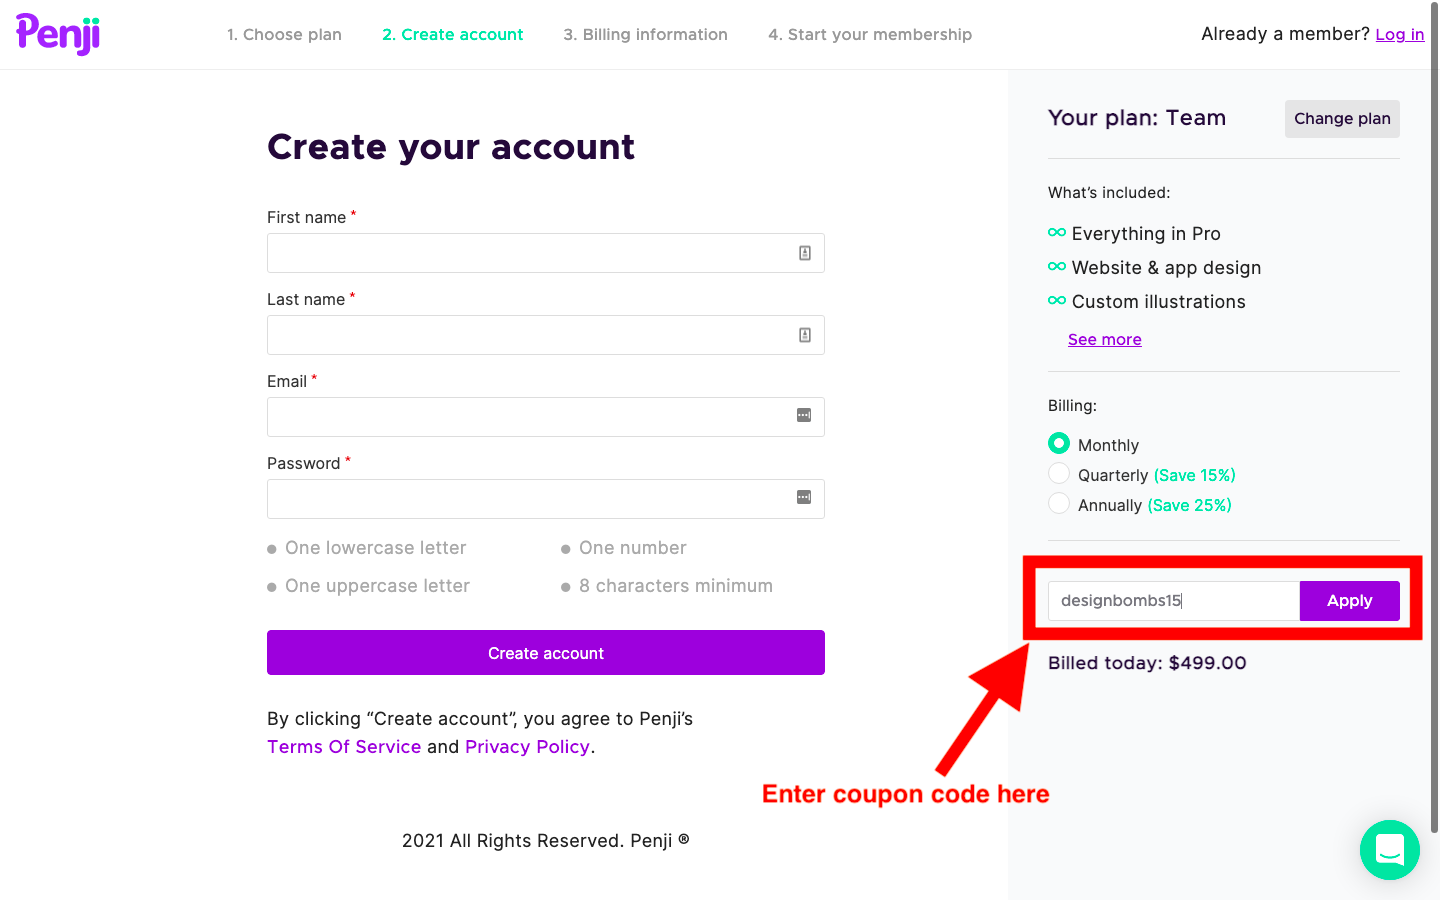
Task: Click the Penji logo
Action: point(58,34)
